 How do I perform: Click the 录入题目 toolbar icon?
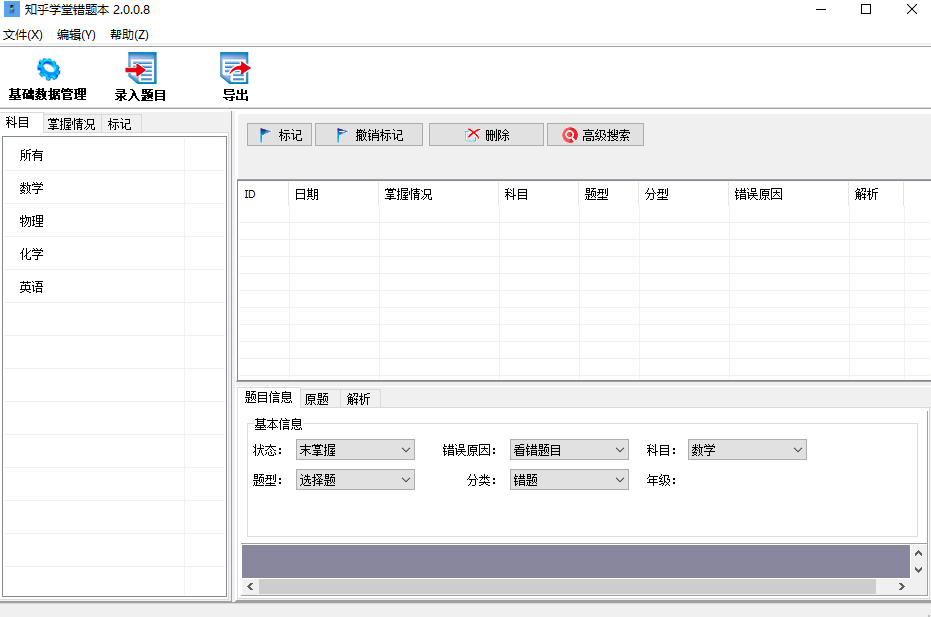click(140, 70)
